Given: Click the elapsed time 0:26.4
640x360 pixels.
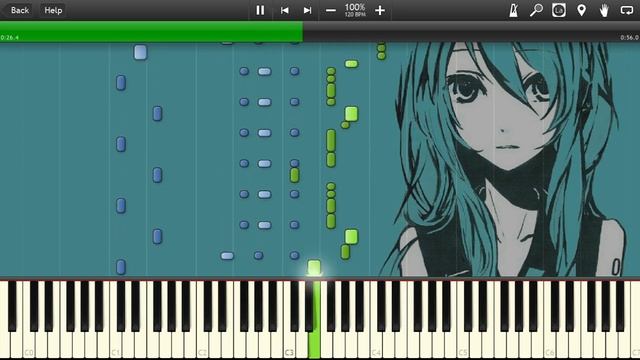Looking at the screenshot, I should (9, 38).
